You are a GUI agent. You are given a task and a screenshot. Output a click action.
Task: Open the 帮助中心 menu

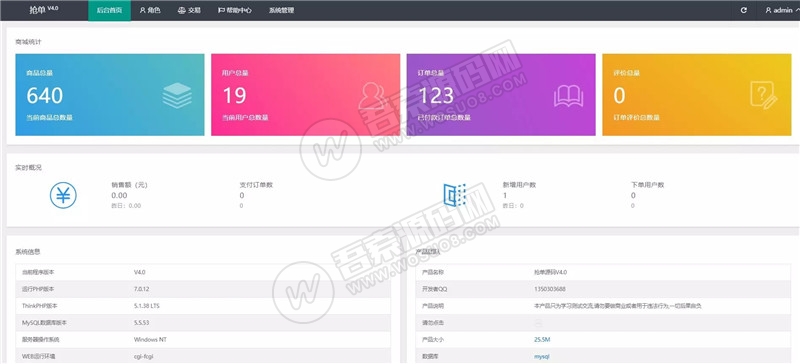click(x=234, y=10)
